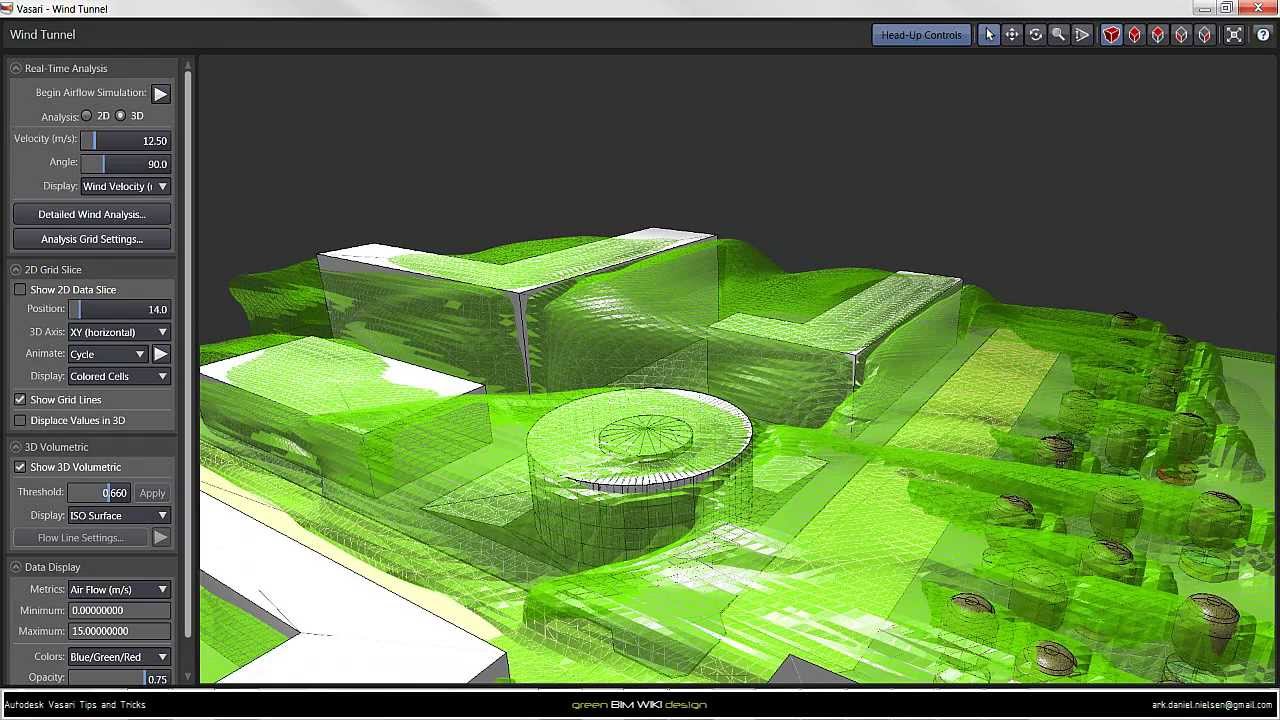Screen dimensions: 1280x720
Task: Open the help question mark icon
Action: click(x=1262, y=35)
